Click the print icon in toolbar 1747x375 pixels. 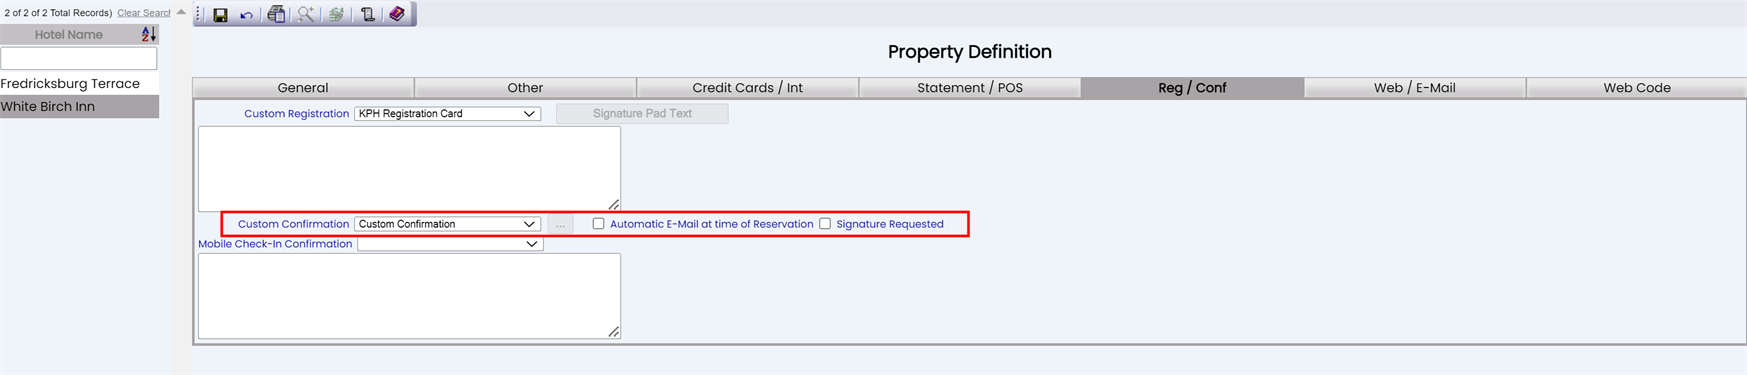(x=276, y=14)
